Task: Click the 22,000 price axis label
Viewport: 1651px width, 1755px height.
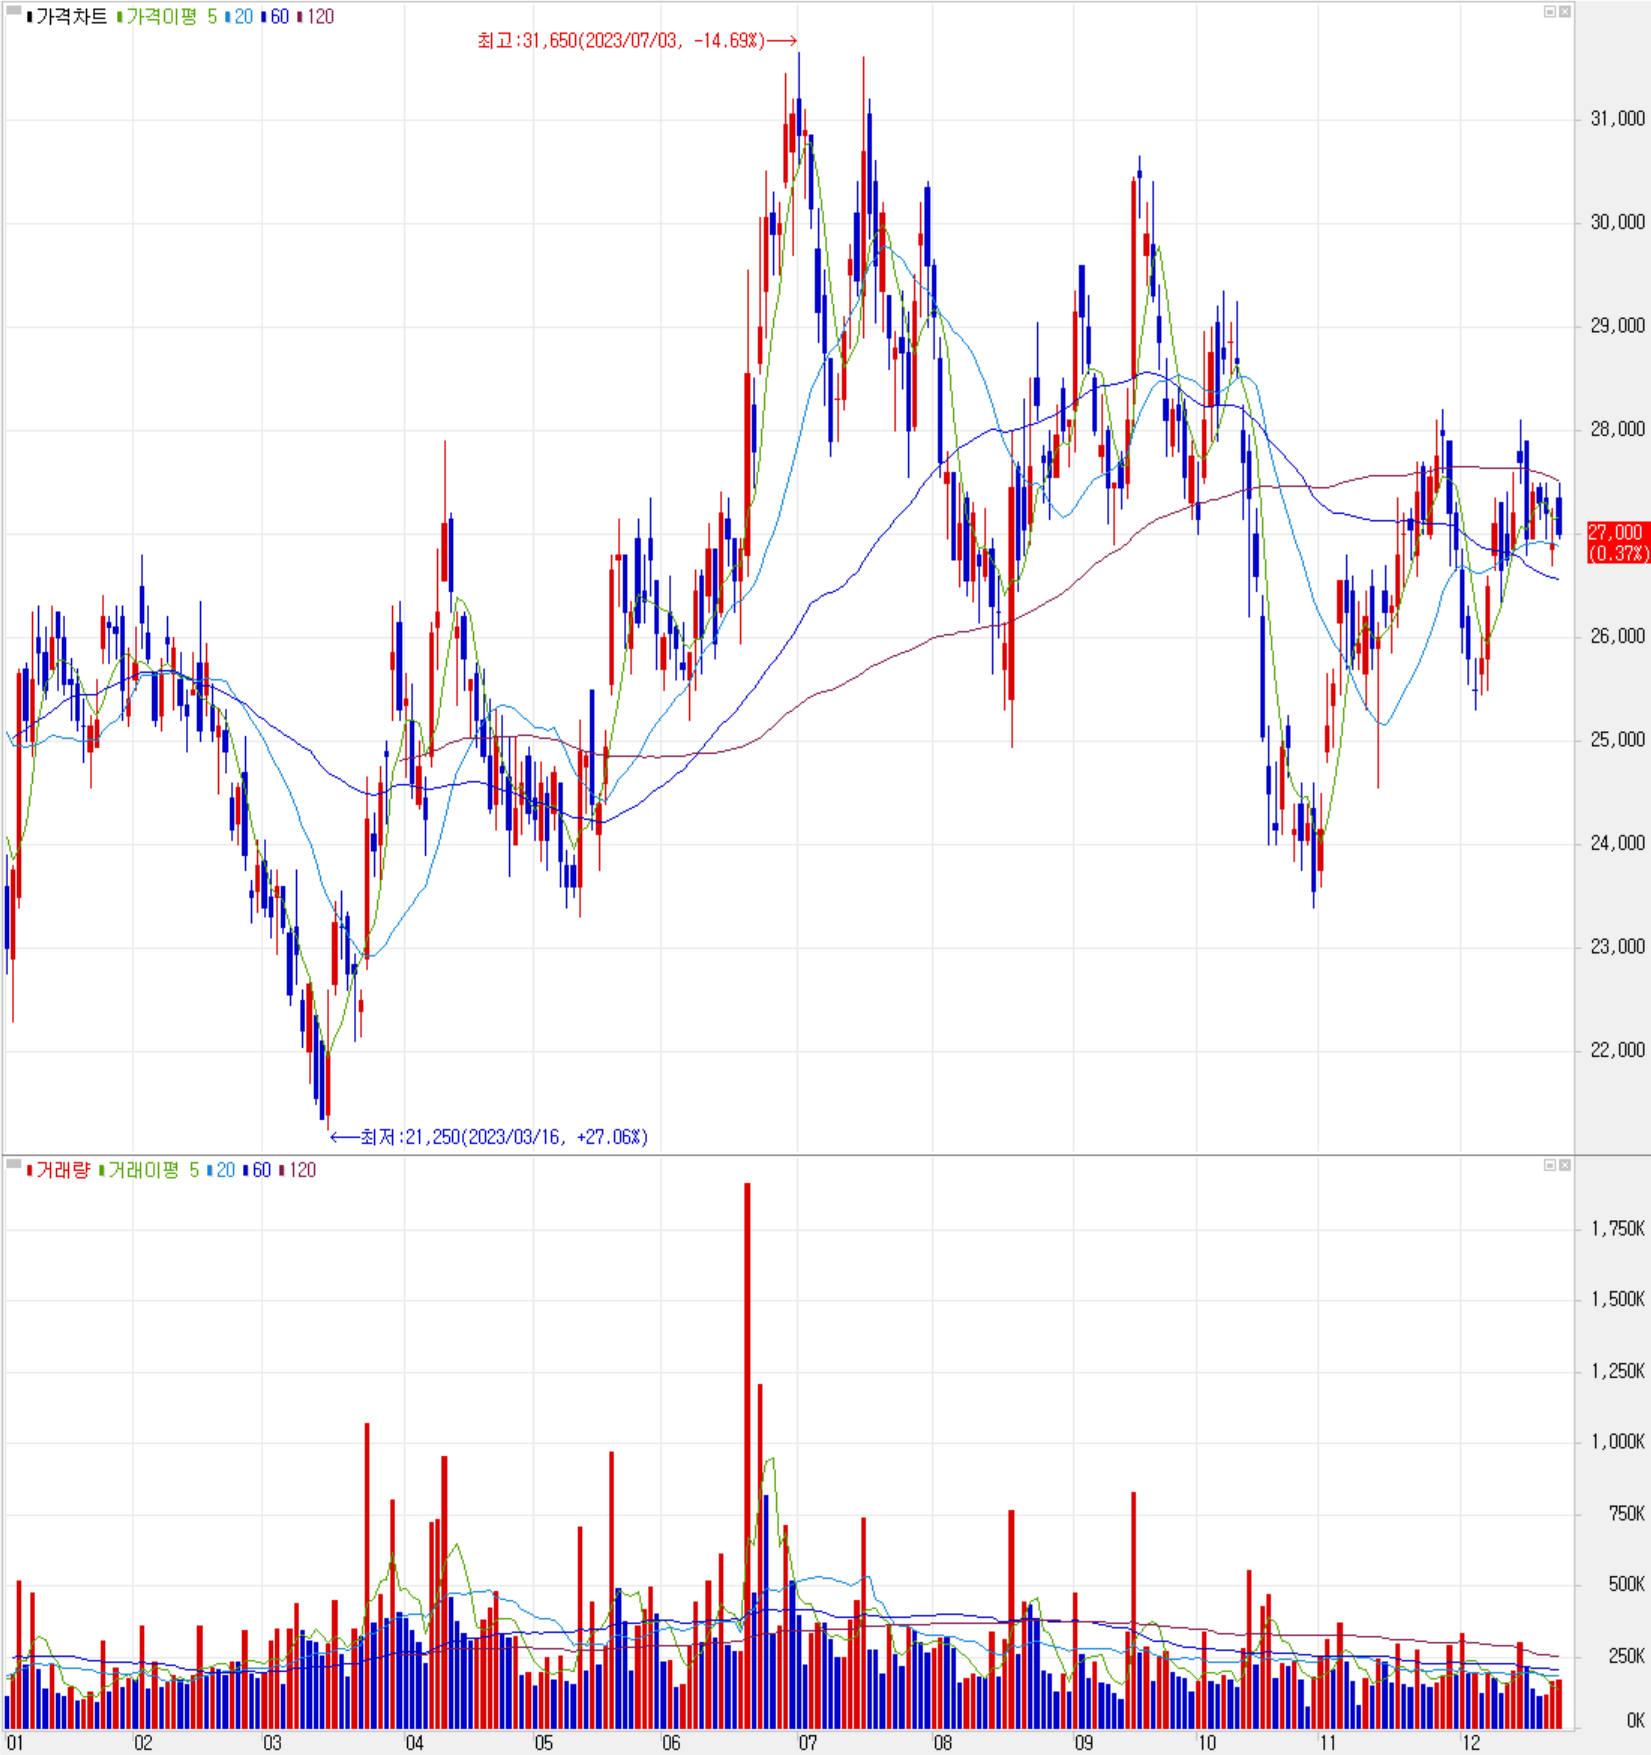Action: [1617, 1050]
